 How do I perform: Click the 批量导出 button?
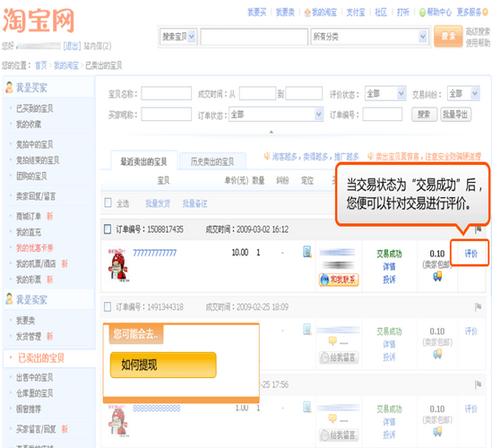point(455,114)
